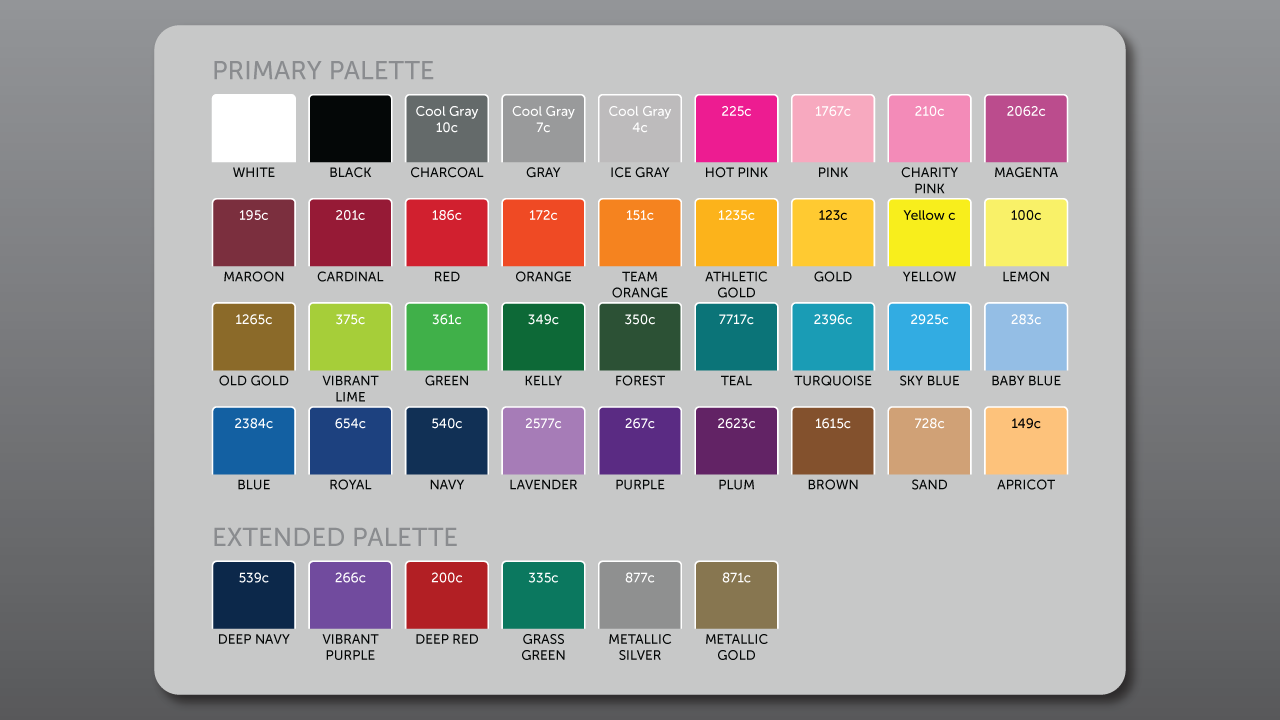Select the Metallic Gold 871c swatch

point(736,595)
